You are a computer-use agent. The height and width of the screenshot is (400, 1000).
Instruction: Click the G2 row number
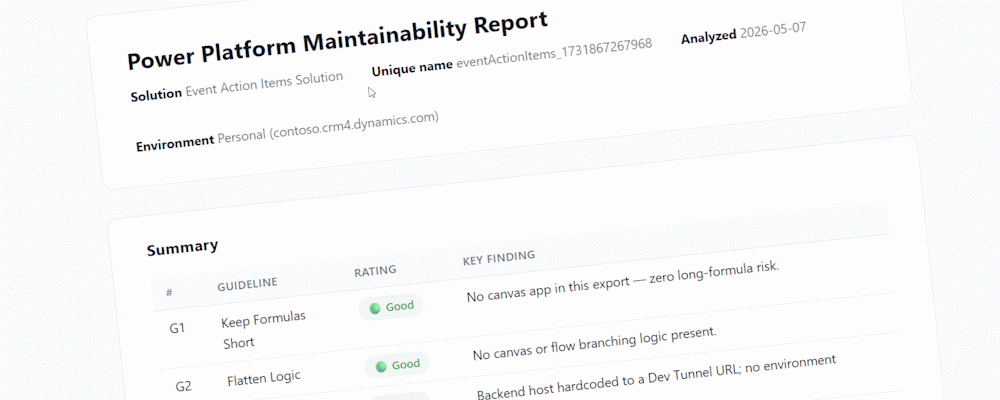(x=184, y=386)
